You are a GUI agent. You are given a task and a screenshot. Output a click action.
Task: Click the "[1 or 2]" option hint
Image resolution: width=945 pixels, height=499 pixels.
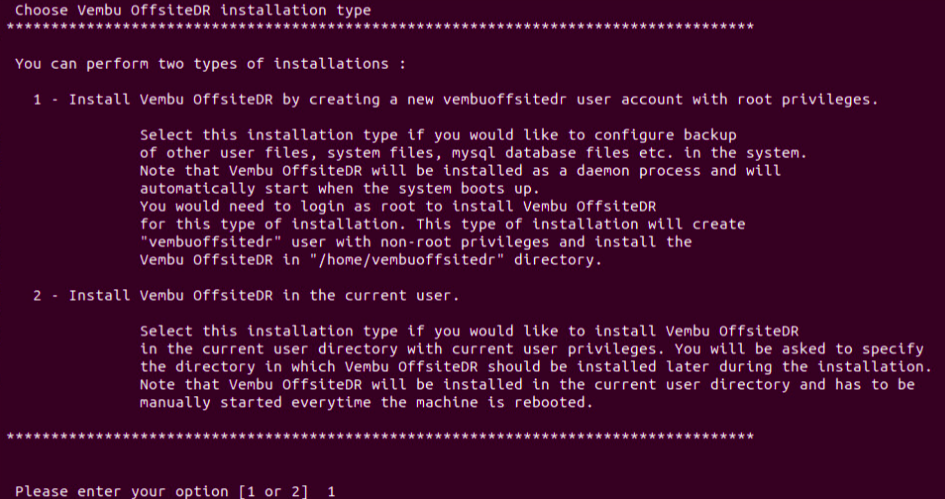[274, 491]
